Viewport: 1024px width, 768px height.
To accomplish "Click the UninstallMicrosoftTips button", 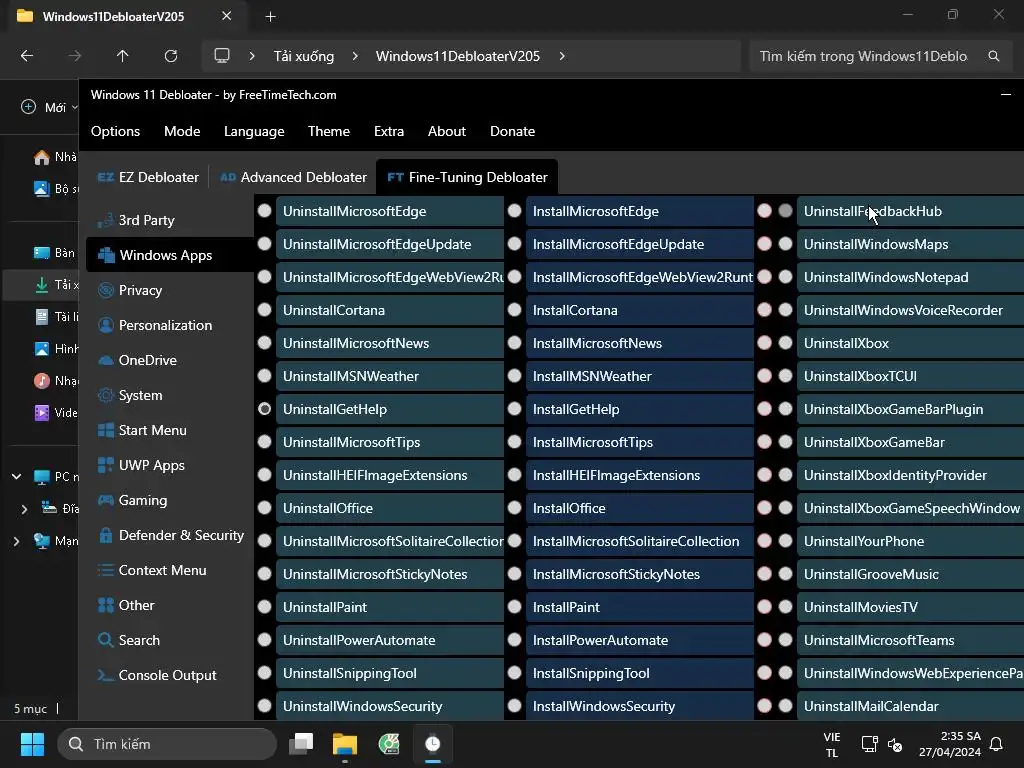I will tap(389, 442).
